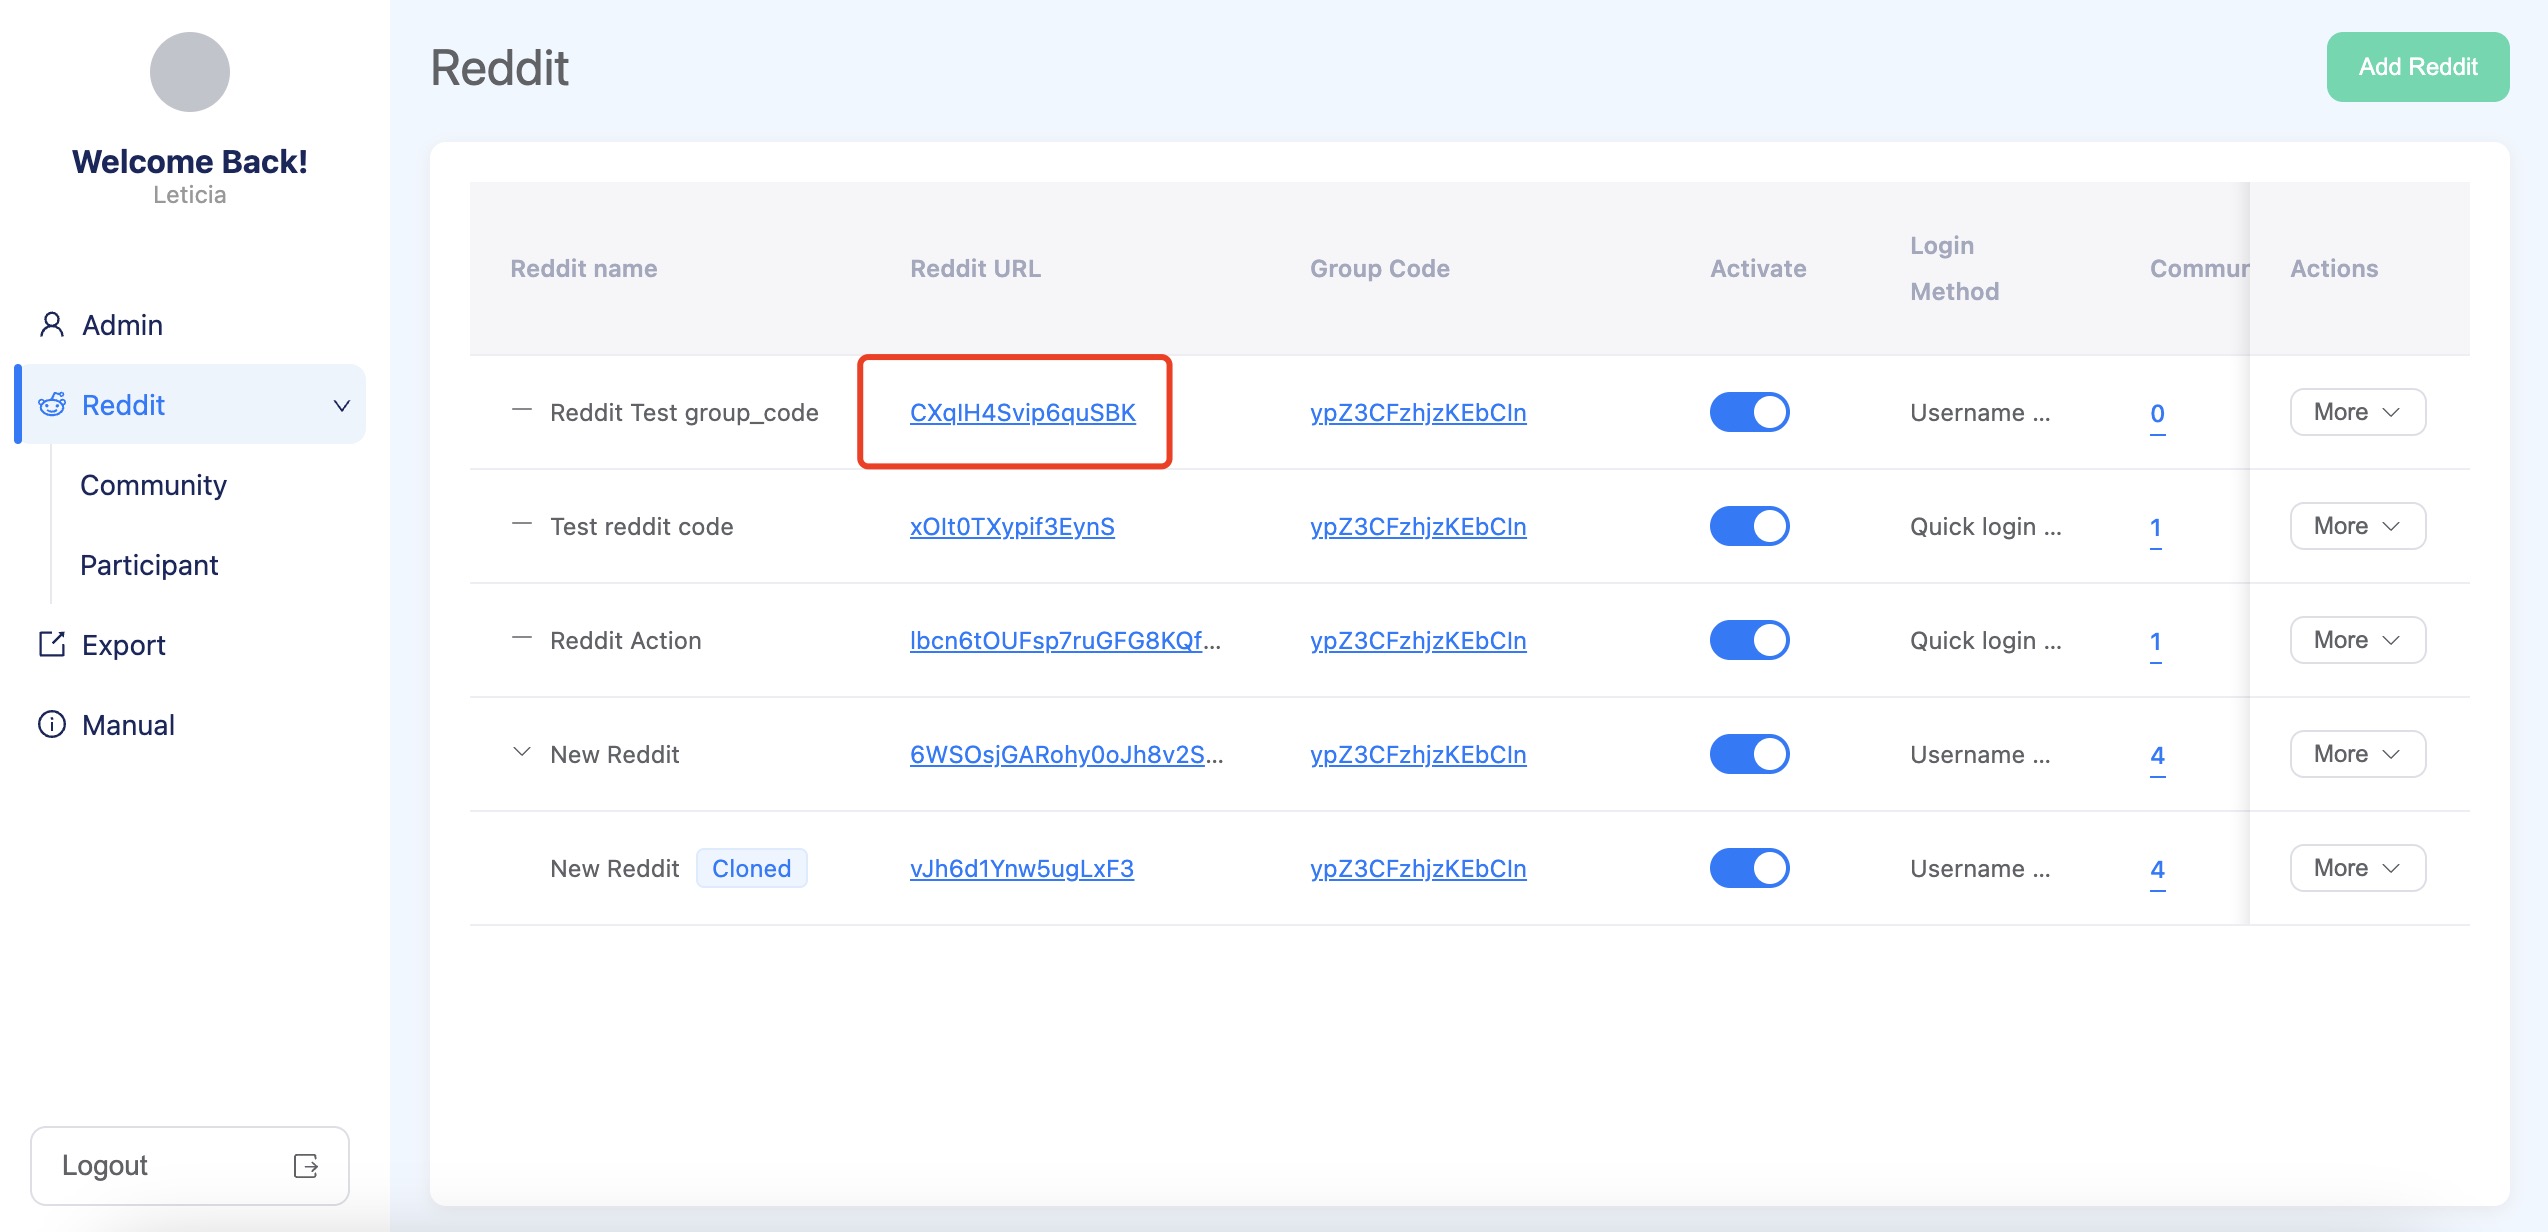Viewport: 2548px width, 1232px height.
Task: Collapse the Reddit sidebar menu chevron
Action: (341, 405)
